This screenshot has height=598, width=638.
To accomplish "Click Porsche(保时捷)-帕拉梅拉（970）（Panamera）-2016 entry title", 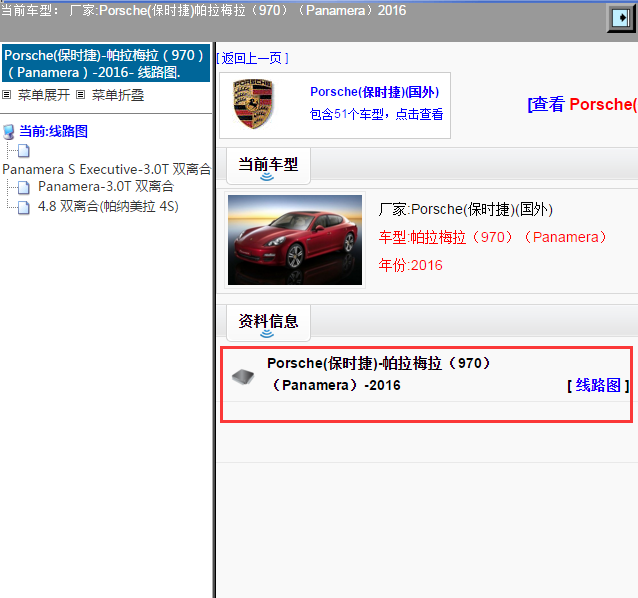I will (378, 374).
